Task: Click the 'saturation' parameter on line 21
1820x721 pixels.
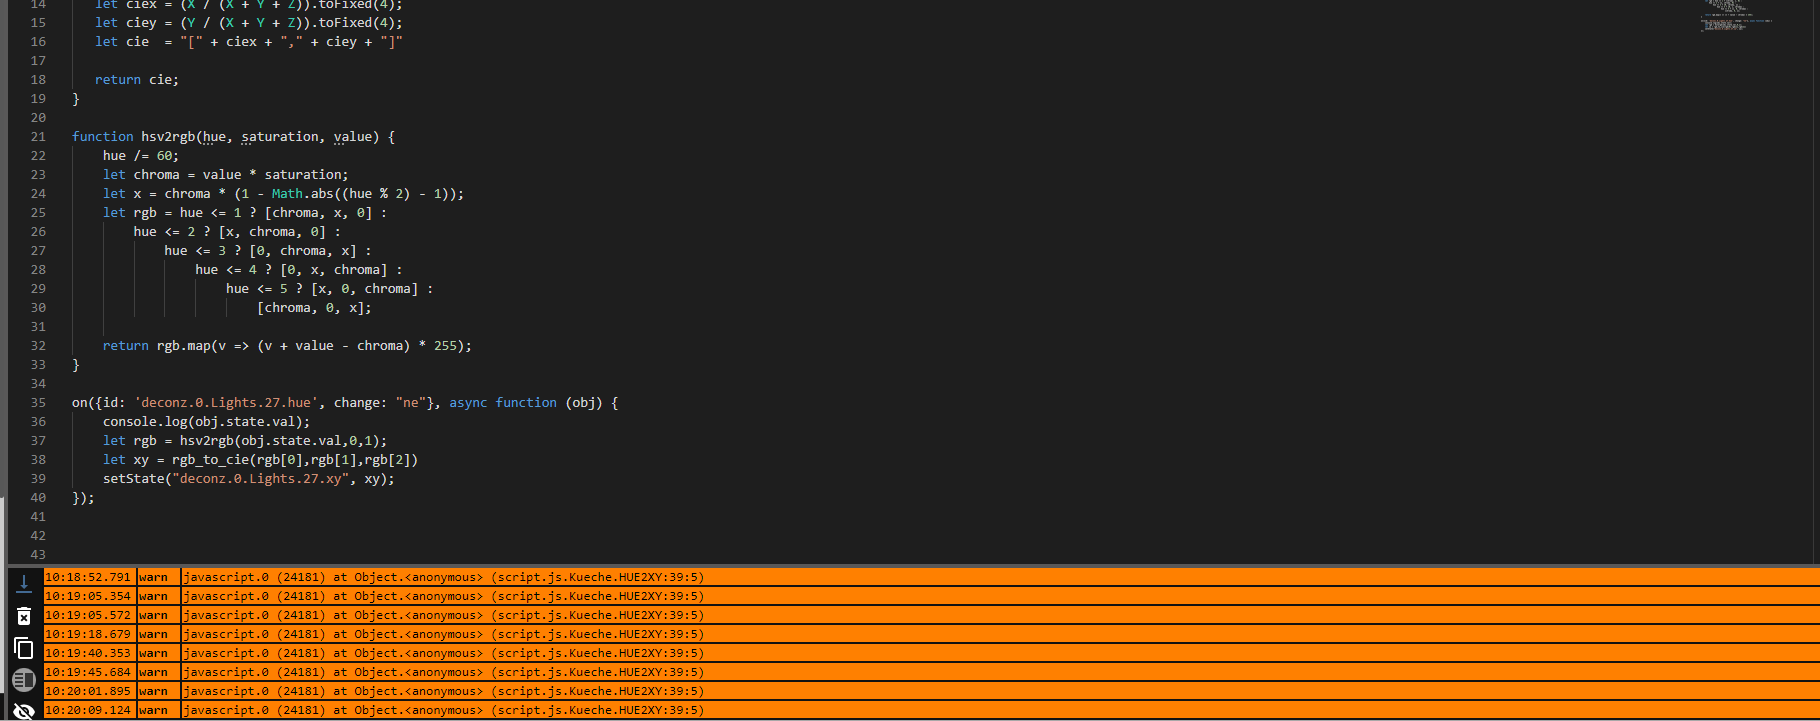Action: 280,137
